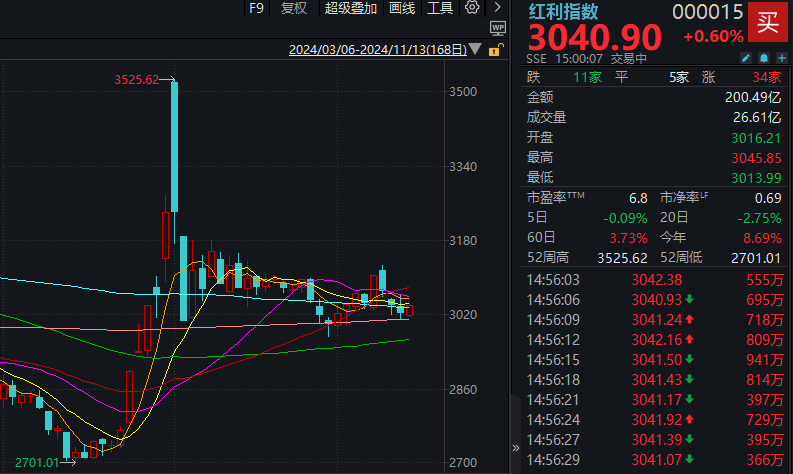Click change percentage +0.60%

pyautogui.click(x=713, y=36)
